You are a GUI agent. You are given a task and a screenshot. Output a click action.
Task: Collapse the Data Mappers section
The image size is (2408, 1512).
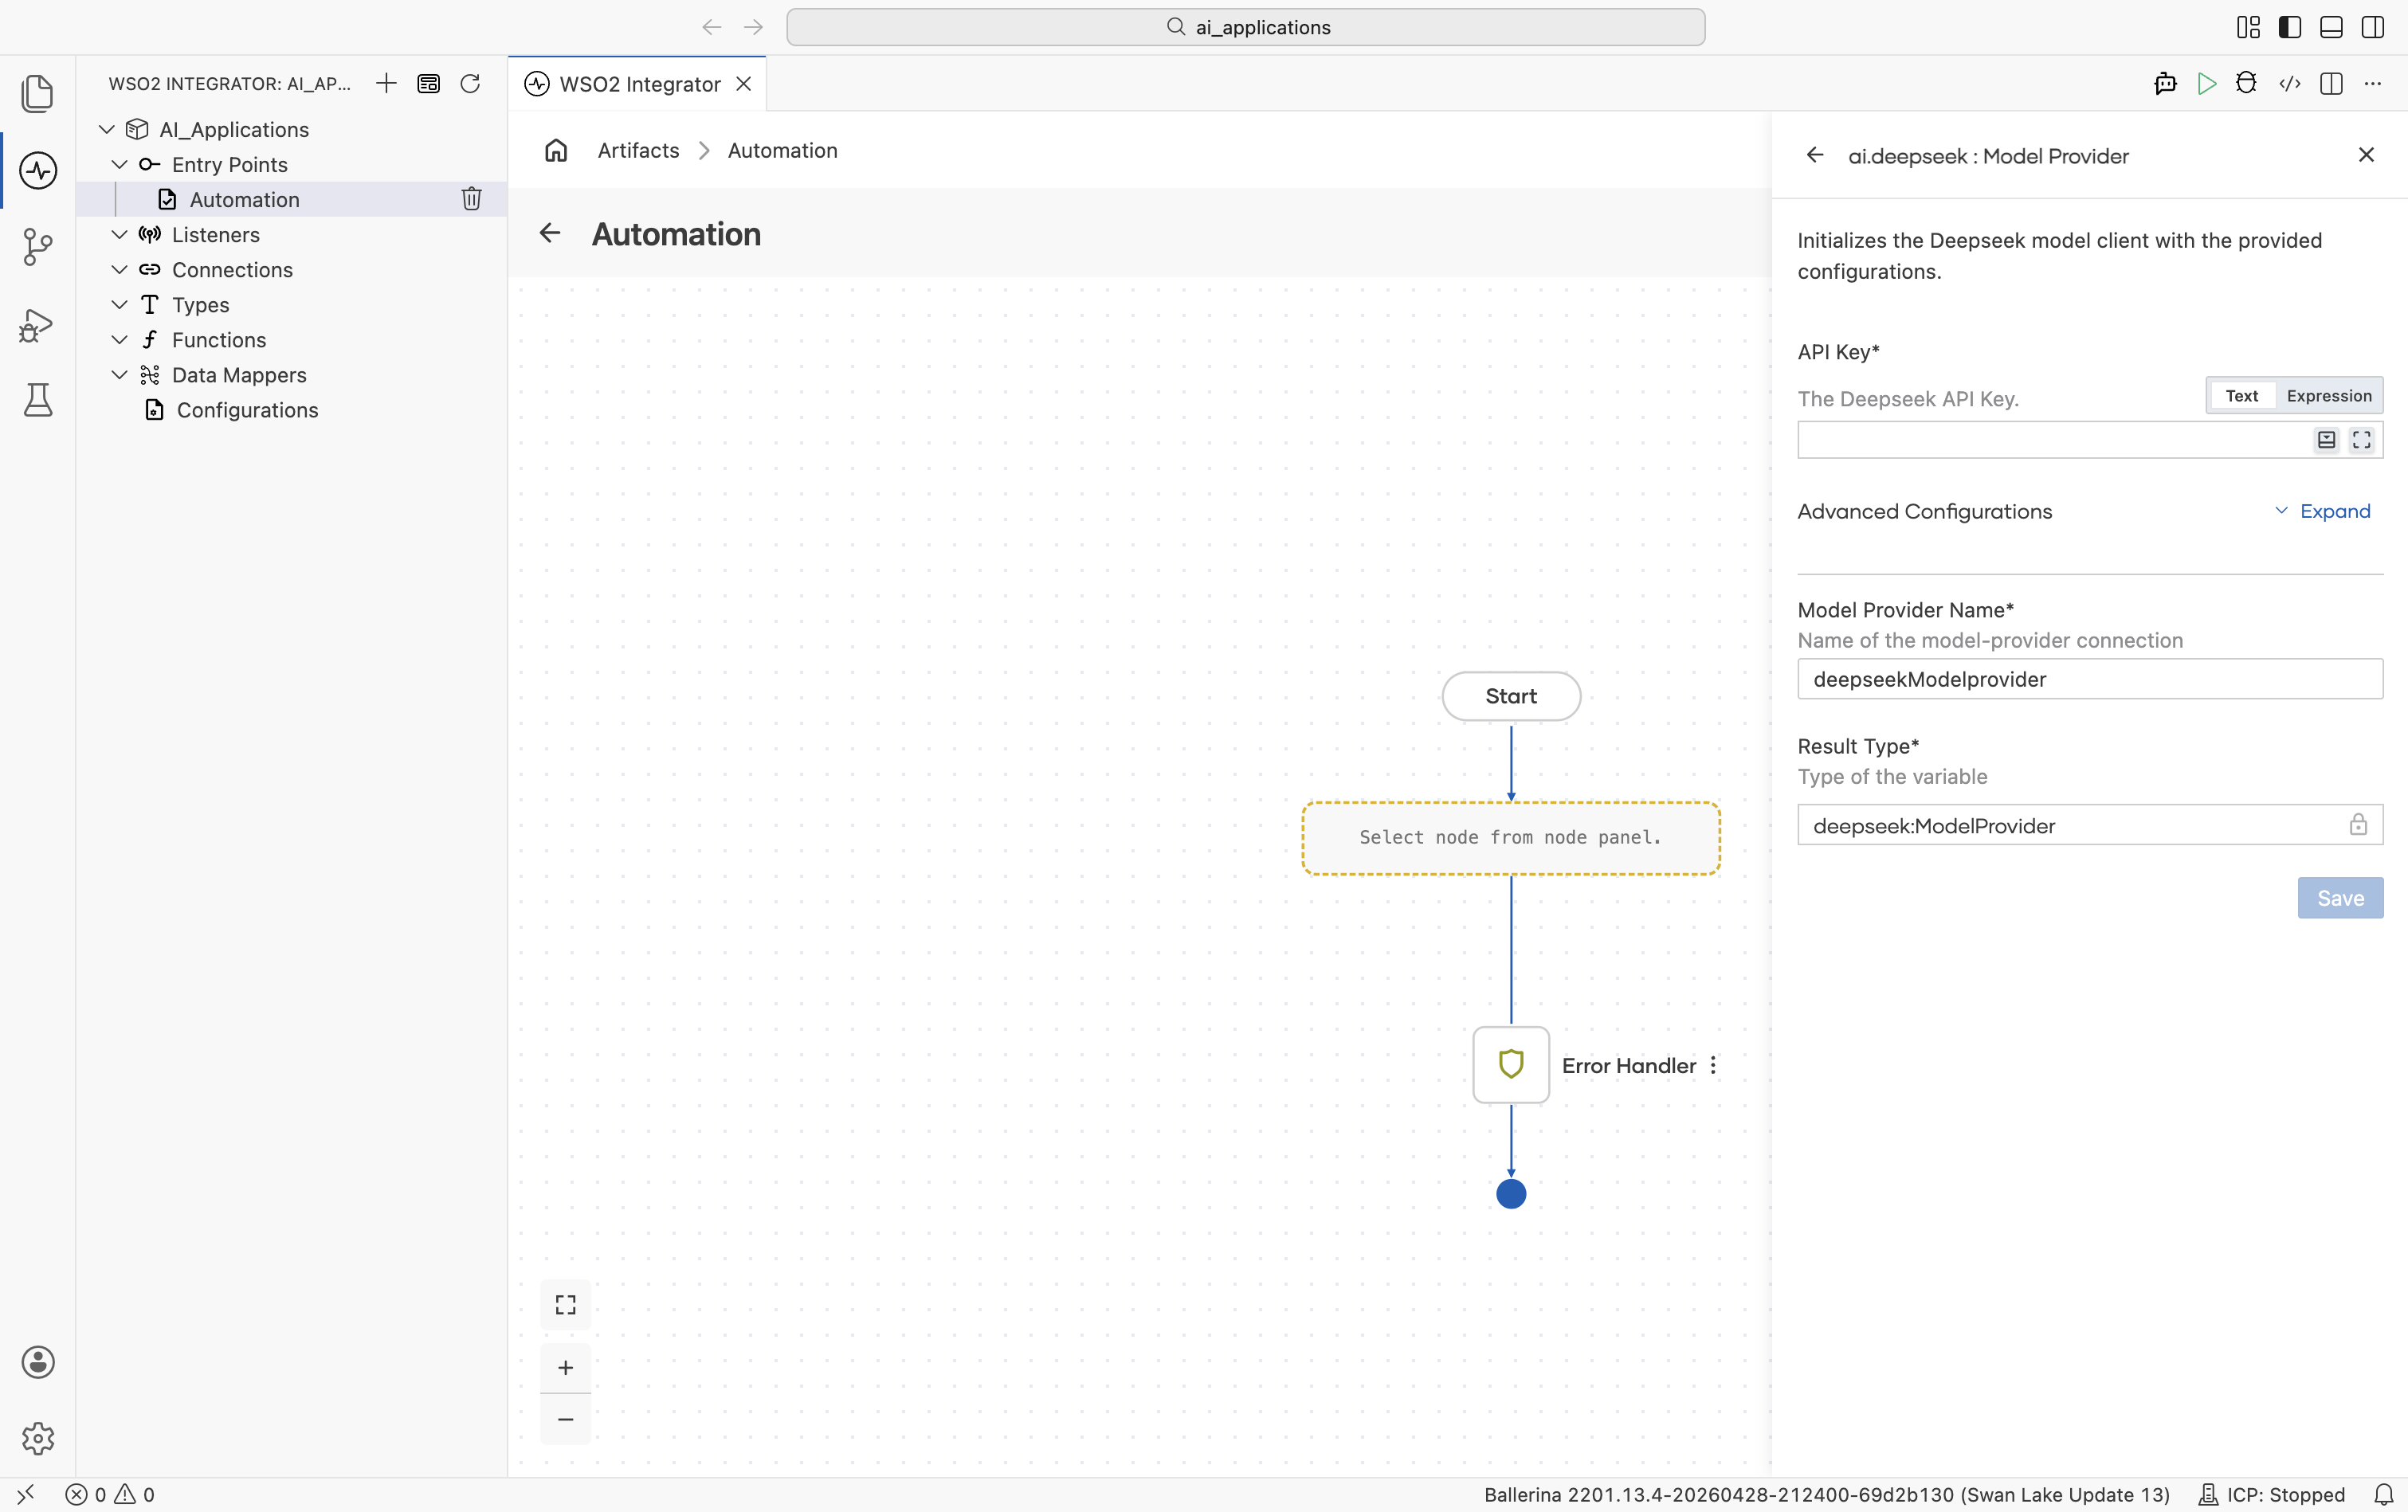(x=119, y=374)
